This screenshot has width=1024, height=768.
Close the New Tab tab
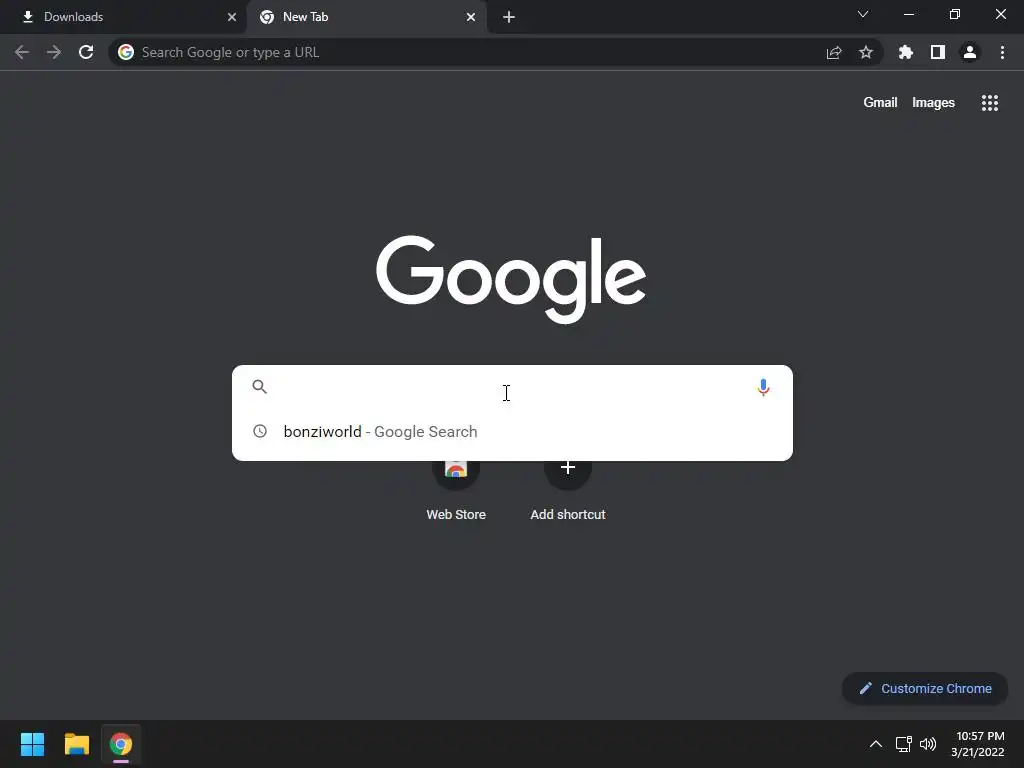pos(471,17)
